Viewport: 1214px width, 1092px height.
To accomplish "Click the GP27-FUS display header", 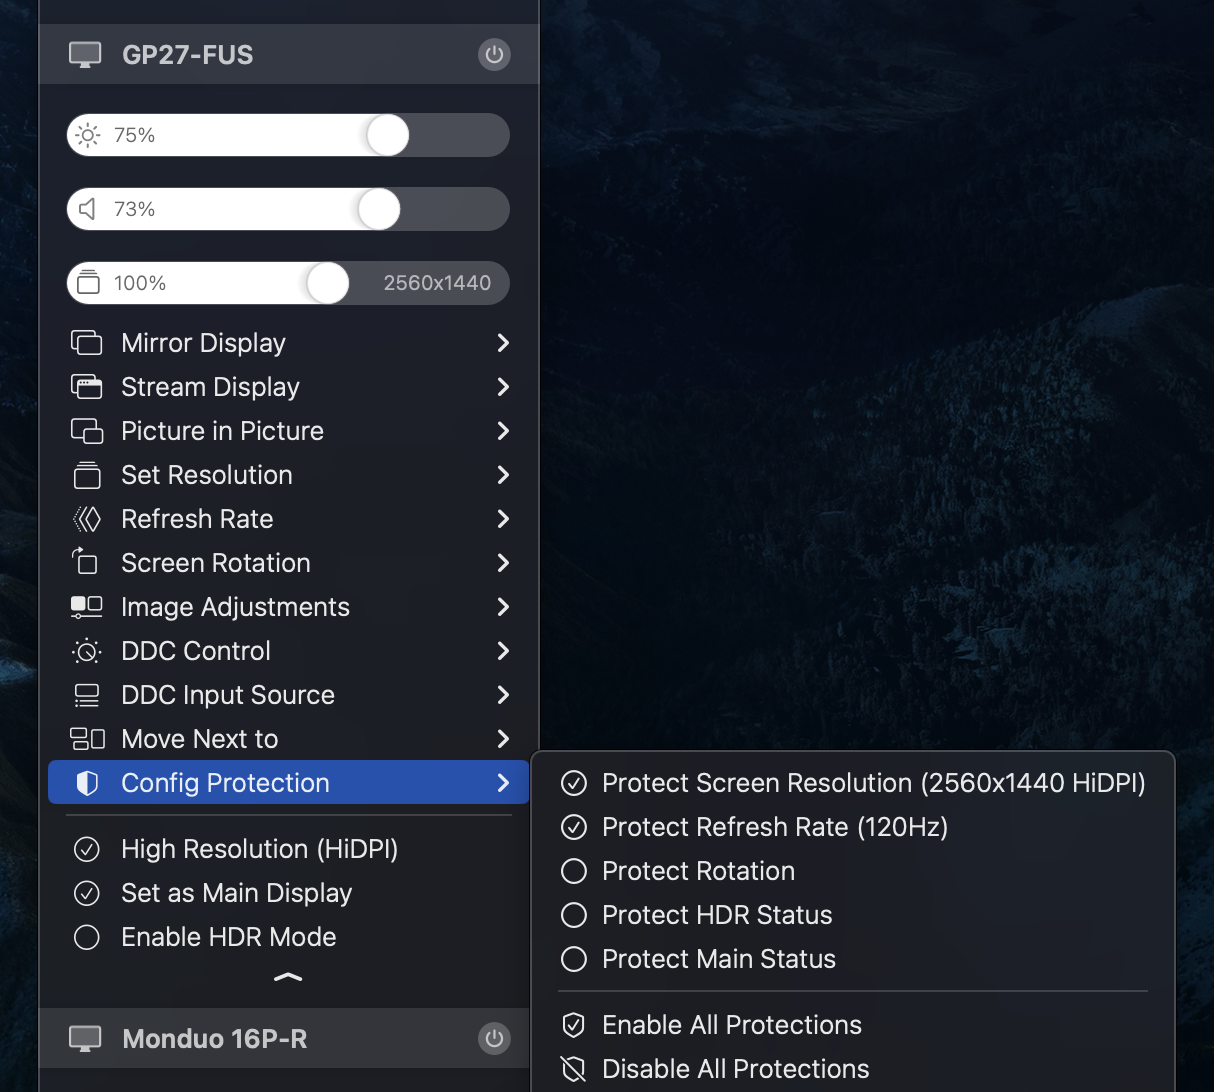I will 289,54.
